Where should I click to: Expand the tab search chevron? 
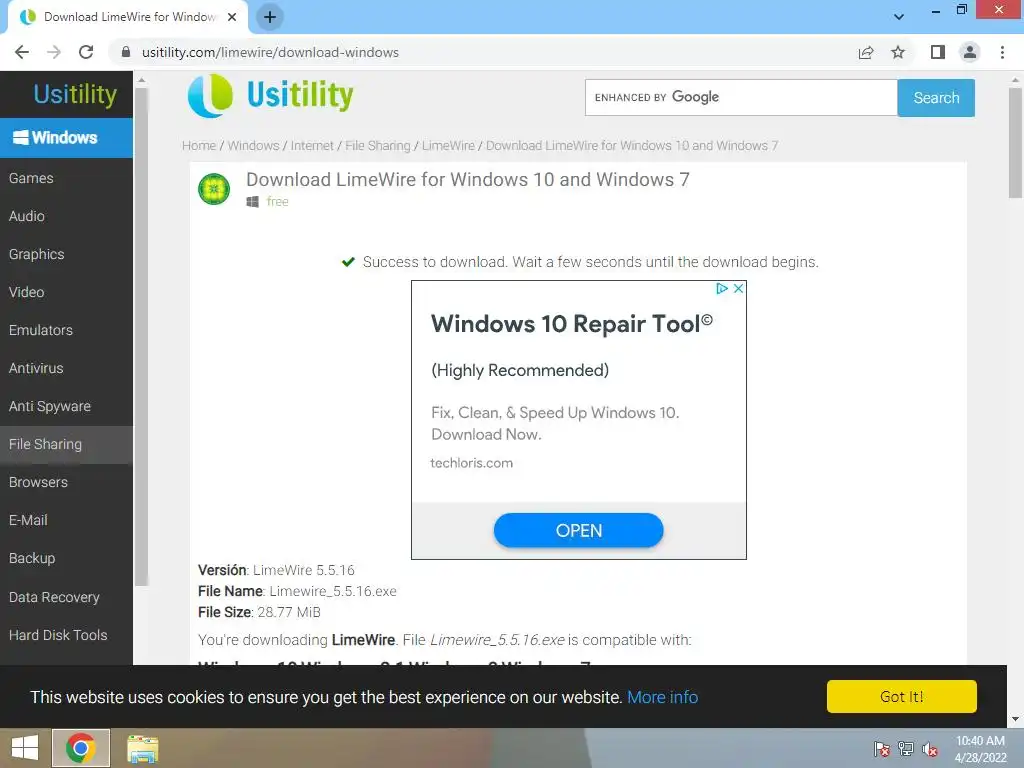899,17
